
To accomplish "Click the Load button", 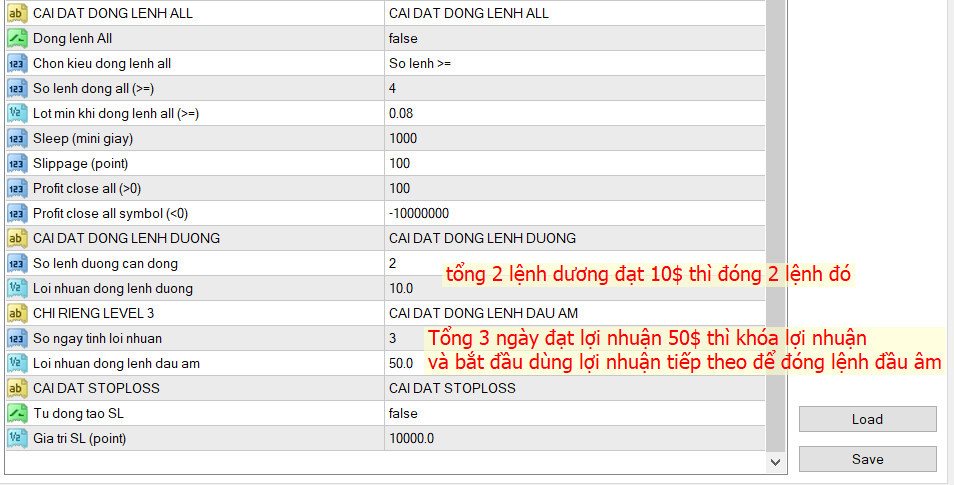I will point(868,419).
